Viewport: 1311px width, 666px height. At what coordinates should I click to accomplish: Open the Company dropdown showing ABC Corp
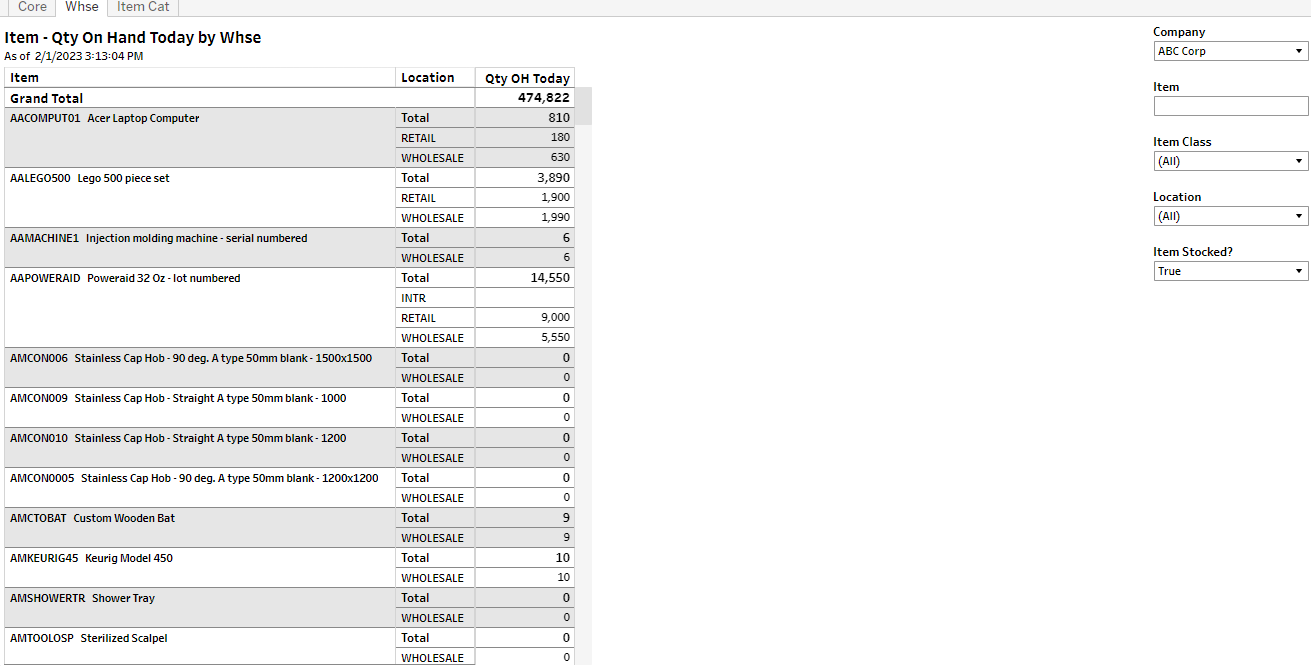point(1230,51)
